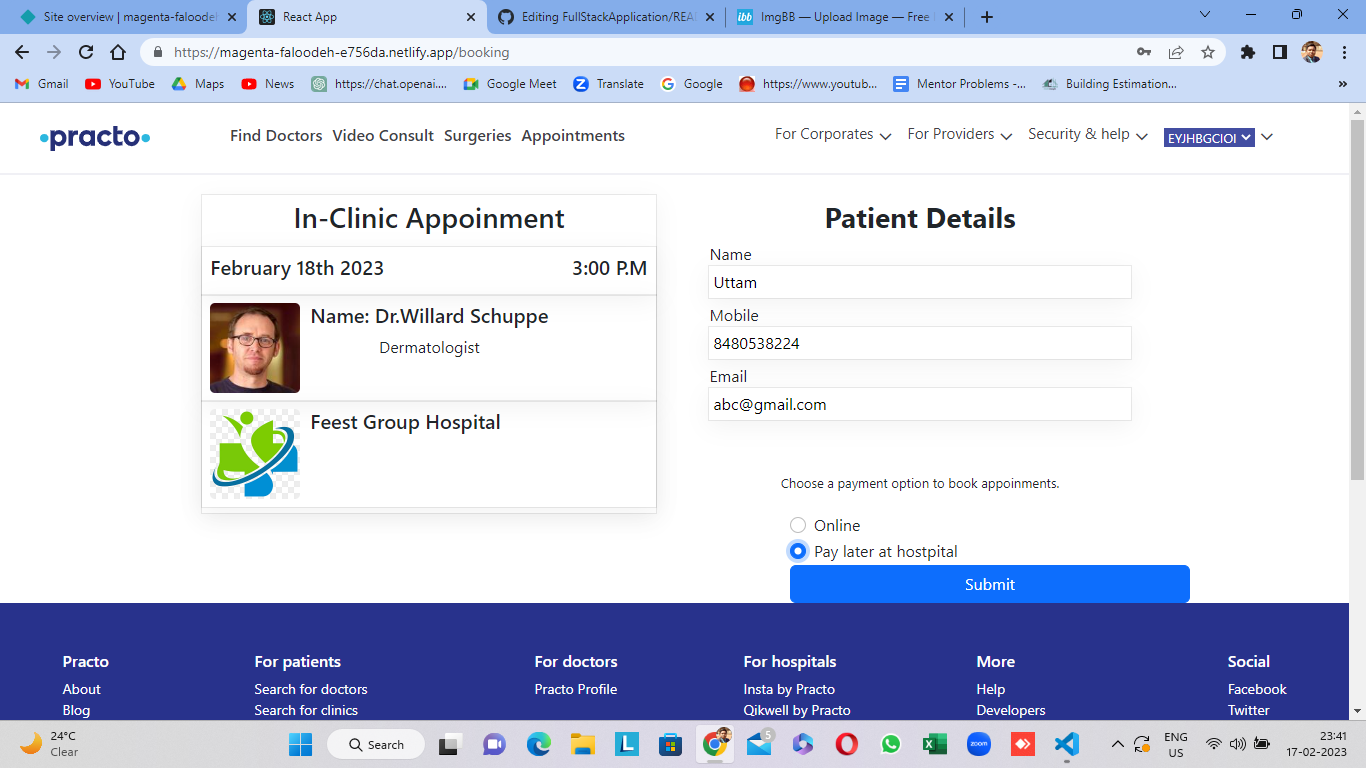Go back to the previous page
This screenshot has width=1366, height=768.
click(x=22, y=52)
